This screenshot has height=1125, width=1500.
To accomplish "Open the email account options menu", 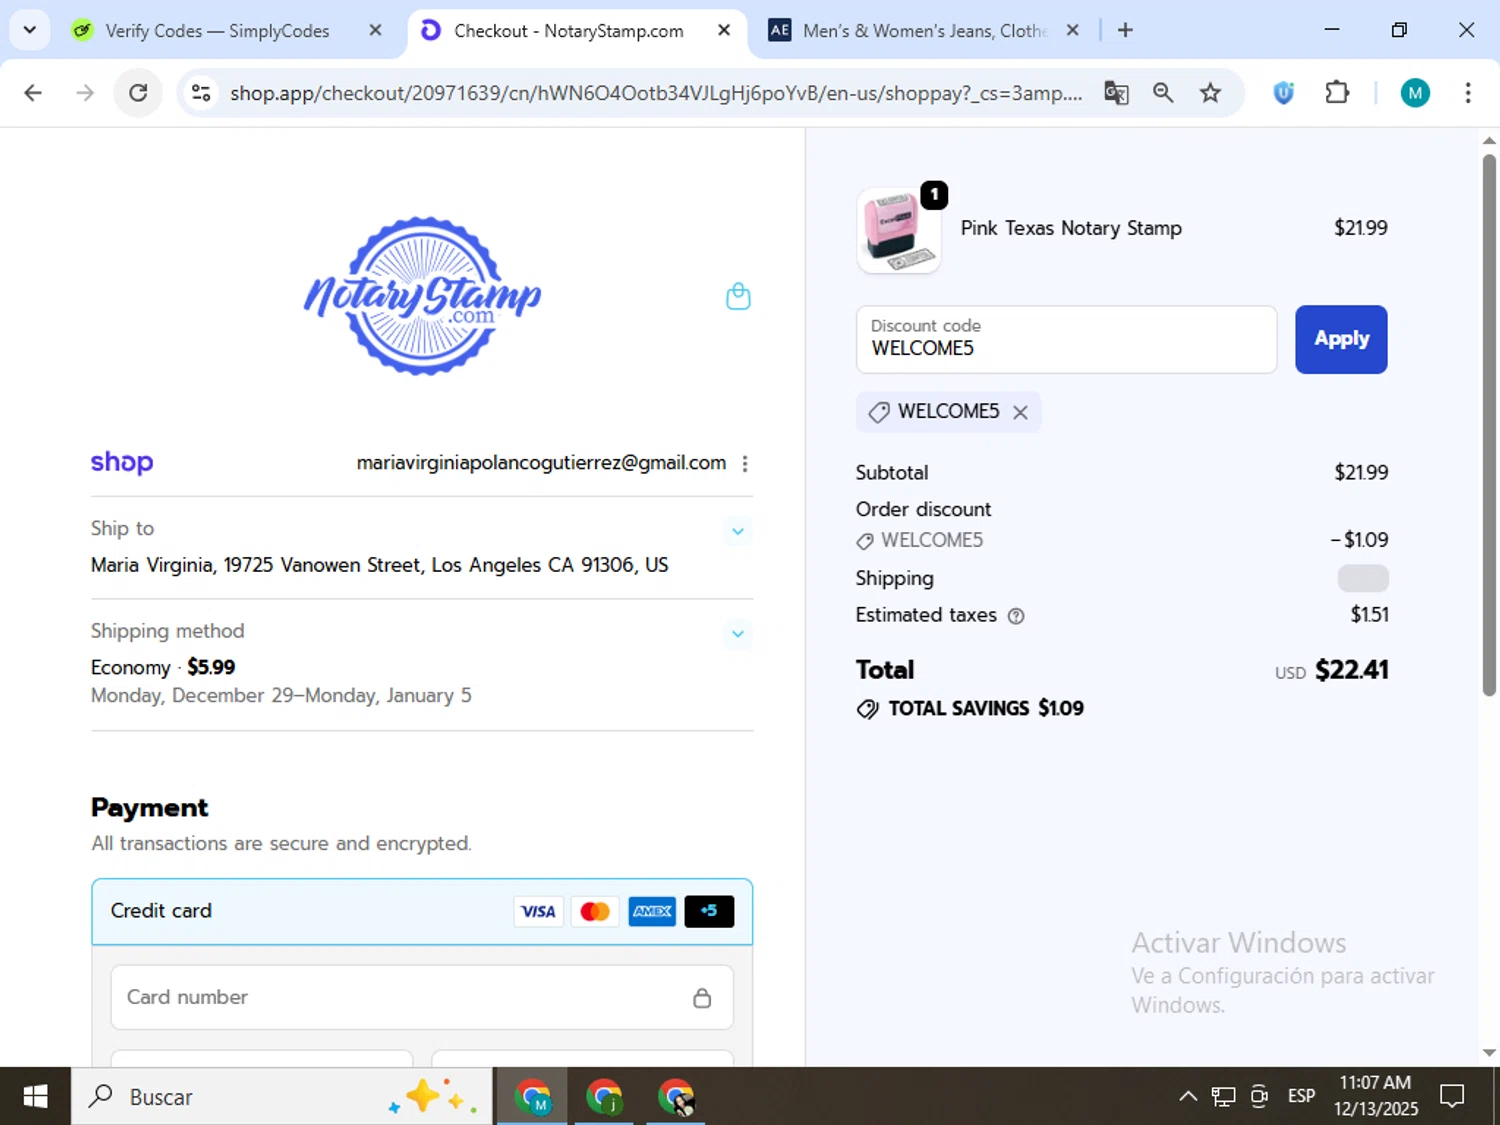I will point(745,463).
